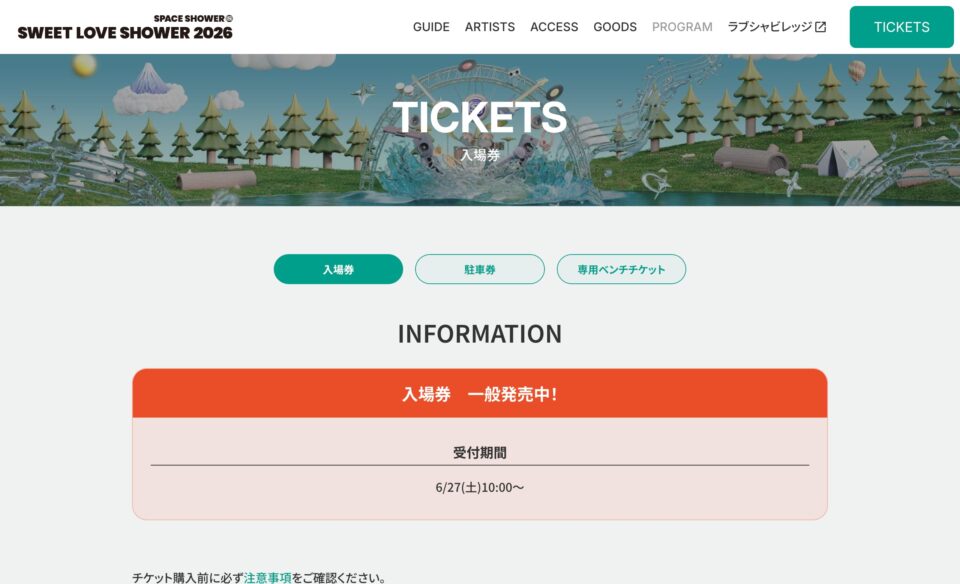Select GOODS in the top navigation
This screenshot has width=960, height=584.
615,27
